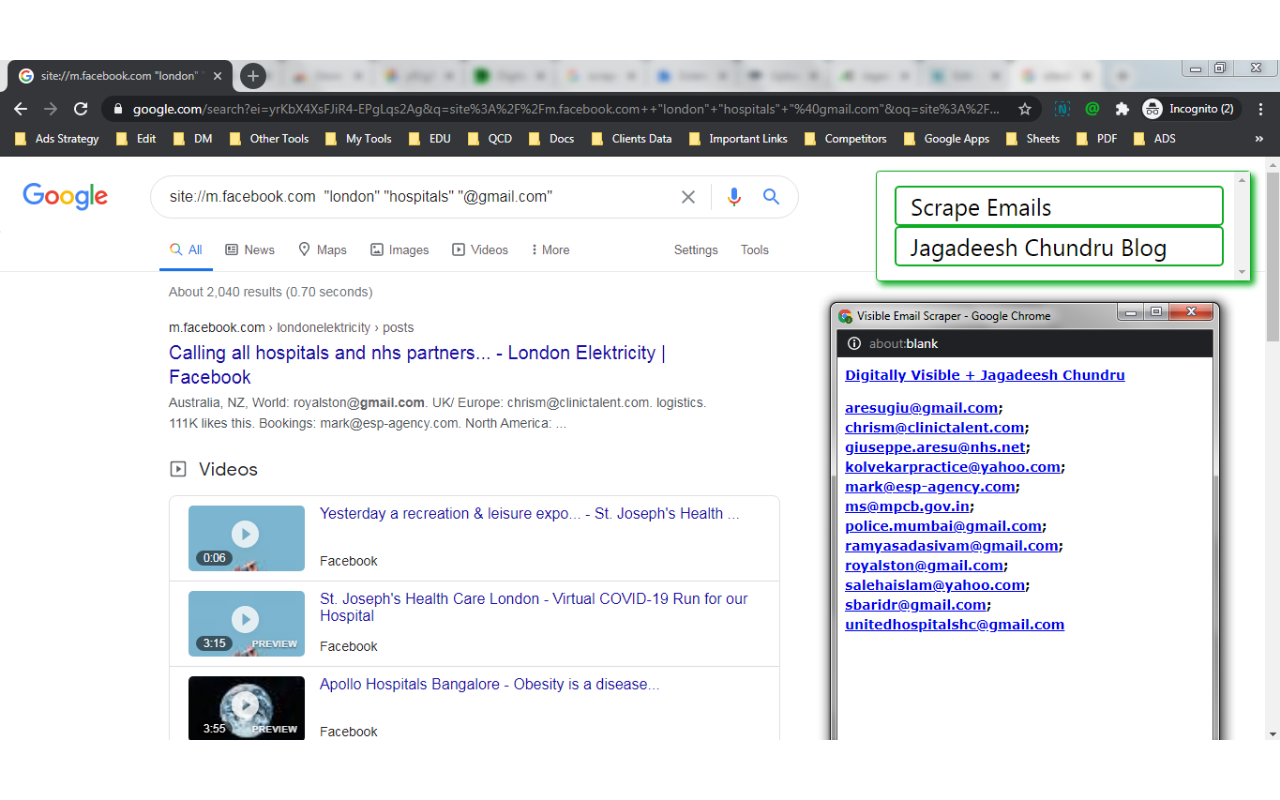Select the All results tab
The image size is (1280, 800).
(186, 250)
